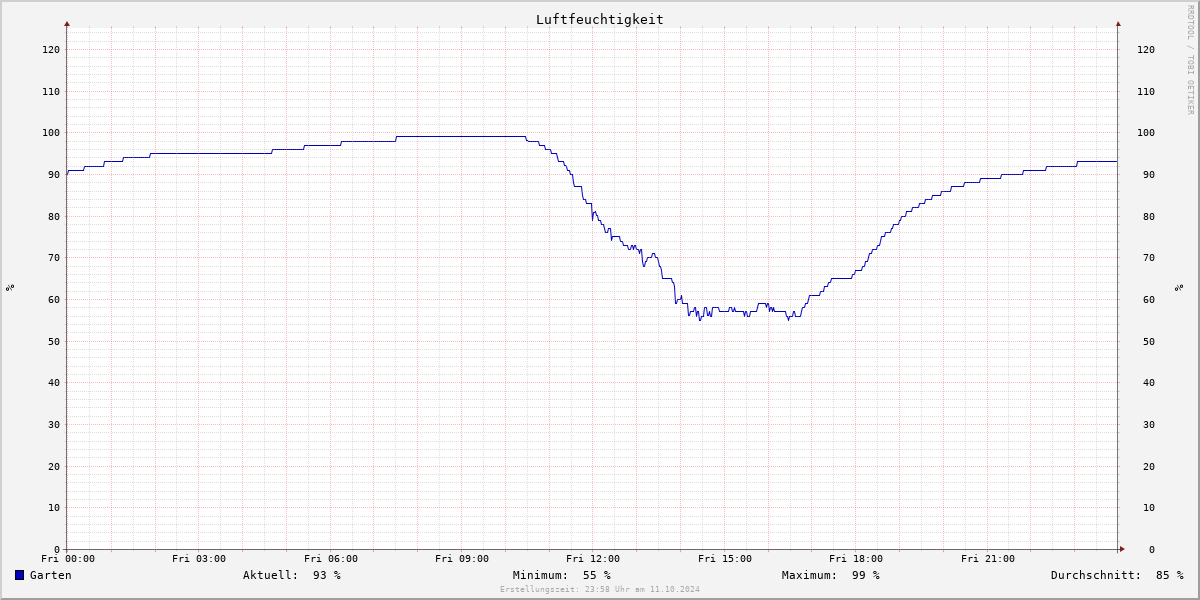Image resolution: width=1200 pixels, height=600 pixels.
Task: Click the 90 label on the left axis
Action: (x=54, y=174)
